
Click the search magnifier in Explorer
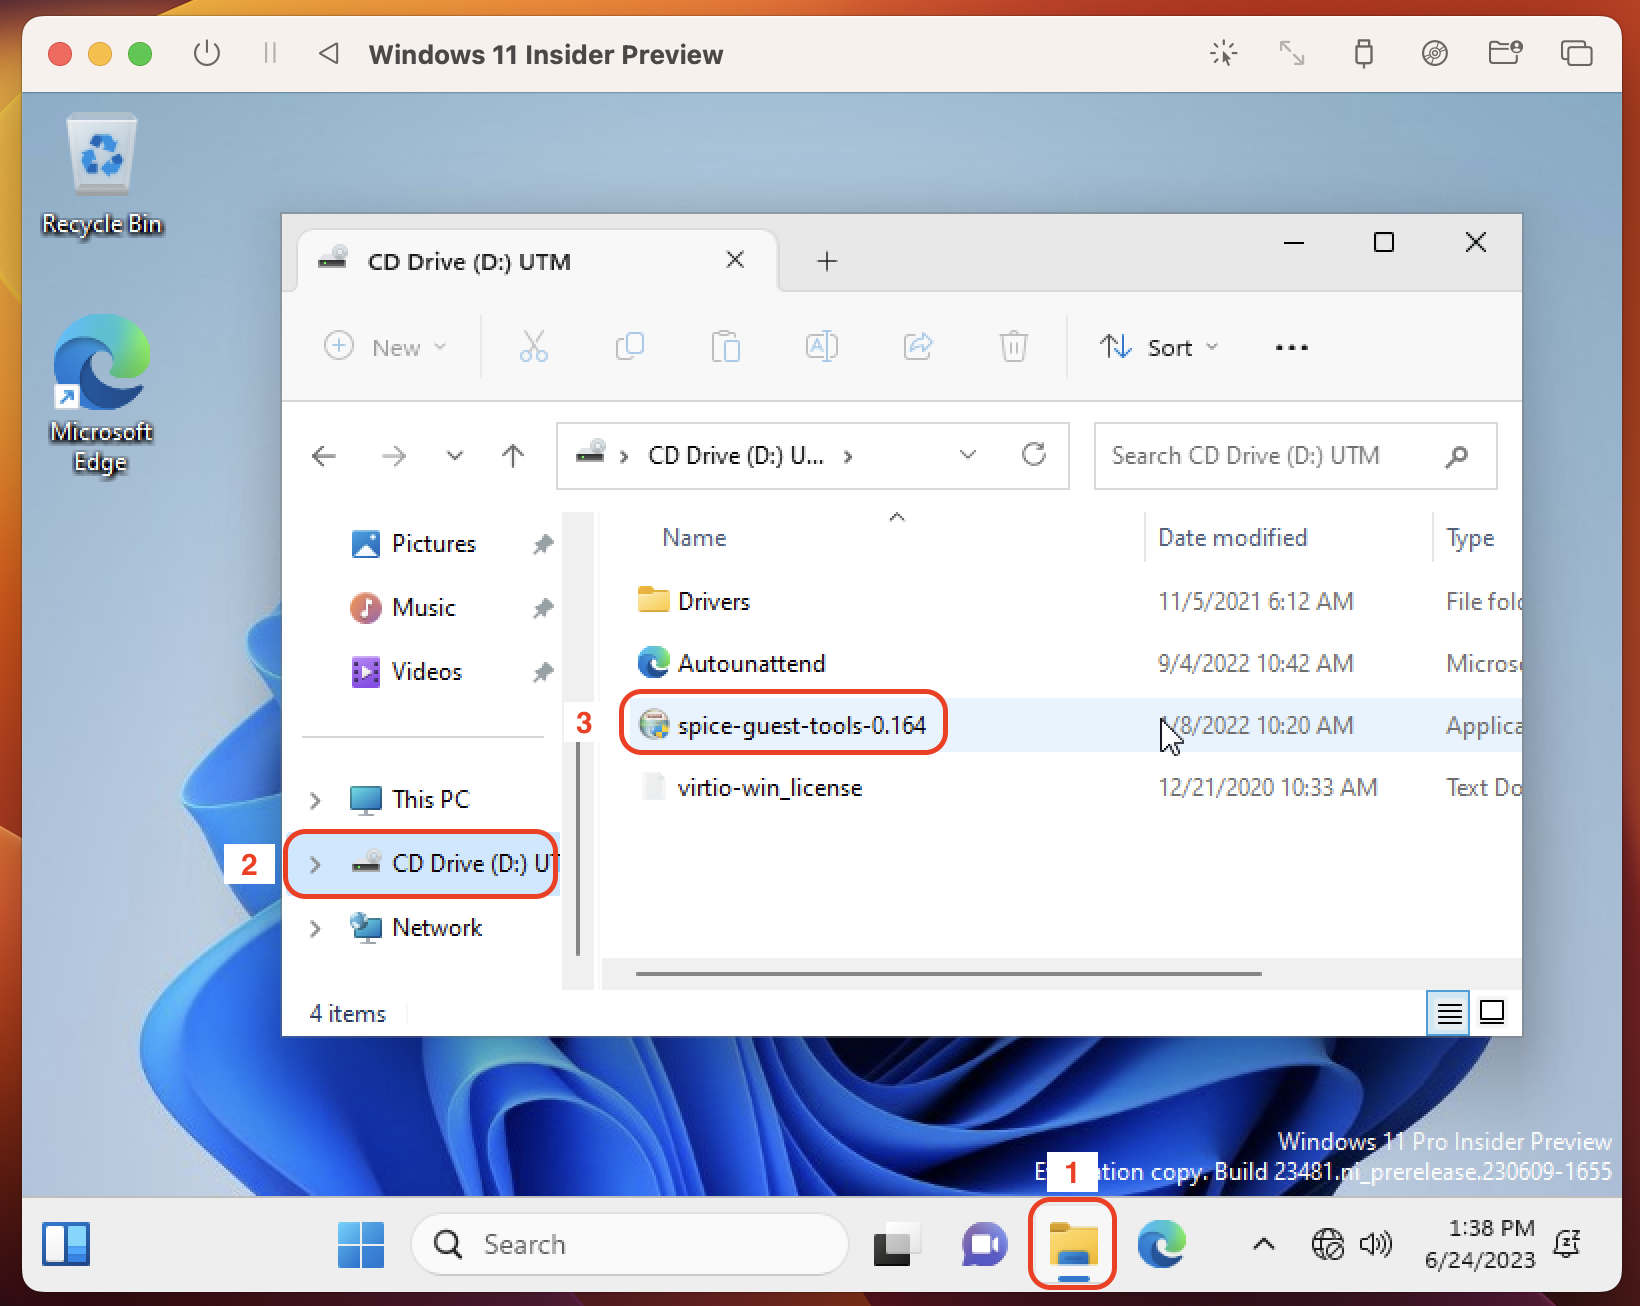coord(1457,456)
